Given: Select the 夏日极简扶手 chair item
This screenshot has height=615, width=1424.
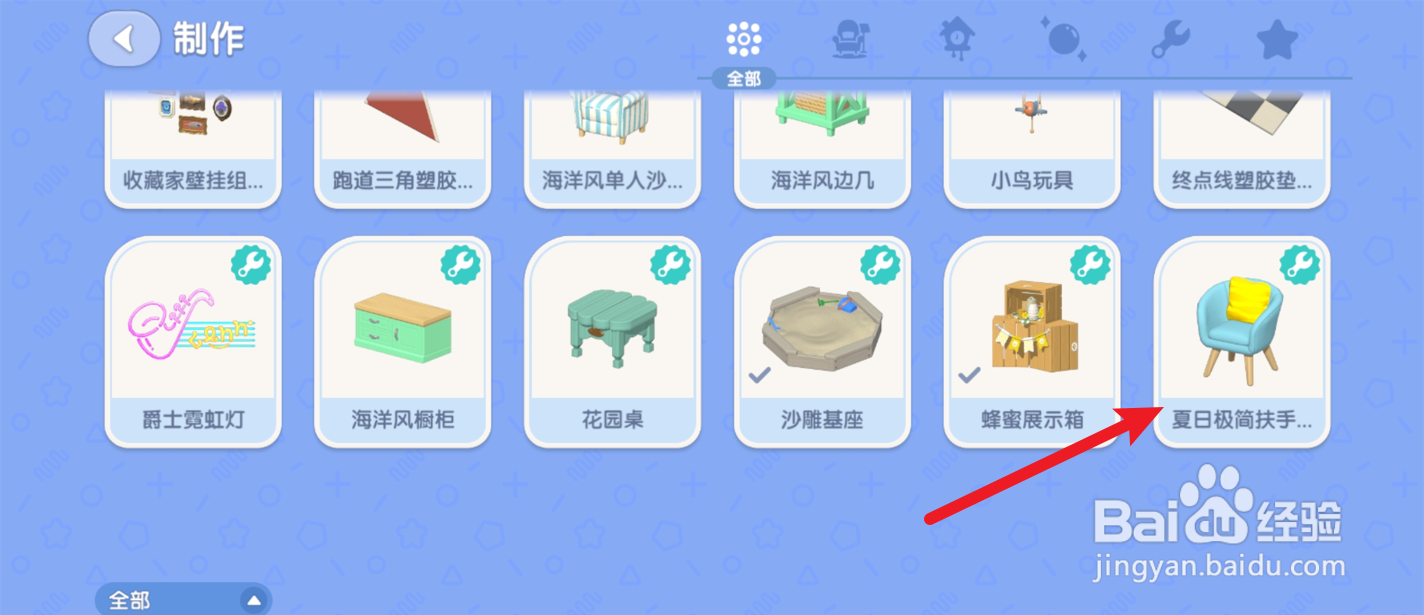Looking at the screenshot, I should tap(1242, 341).
